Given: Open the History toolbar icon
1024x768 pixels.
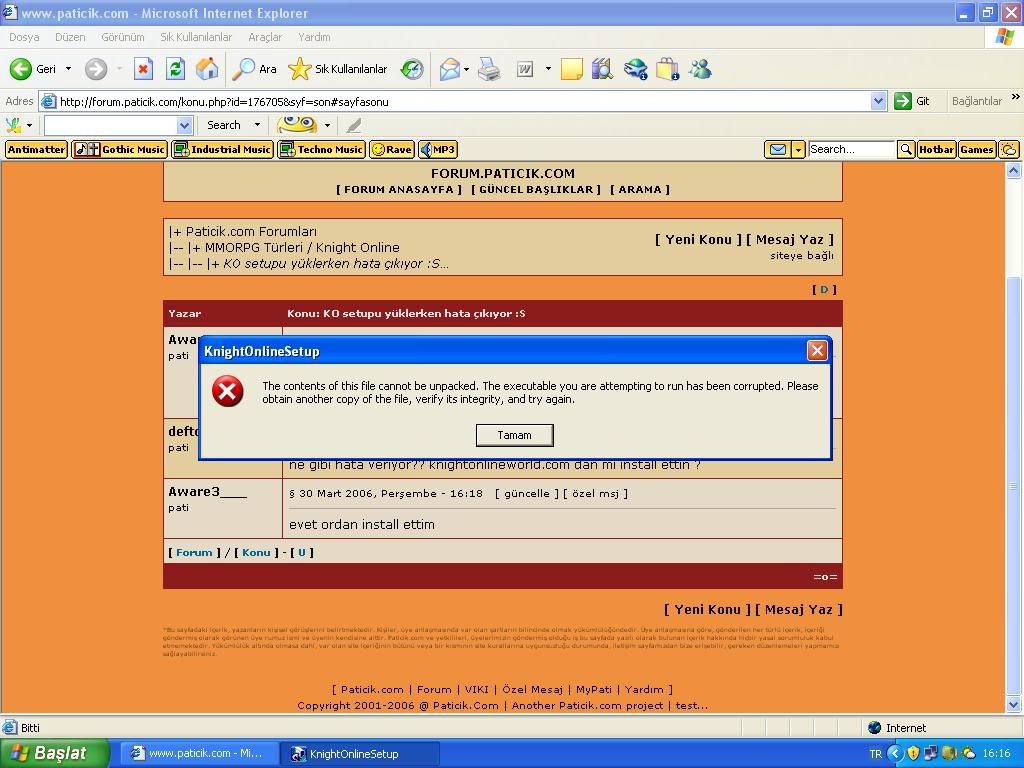Looking at the screenshot, I should (x=412, y=69).
